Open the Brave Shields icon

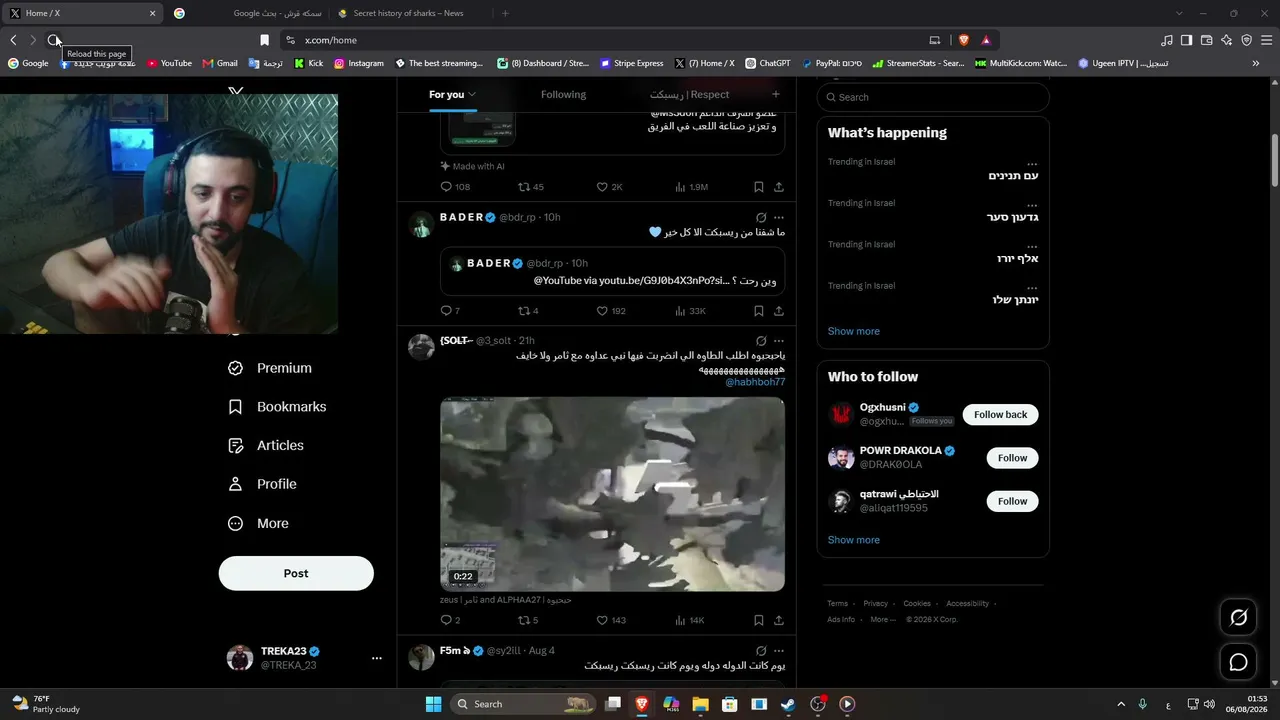pos(964,40)
